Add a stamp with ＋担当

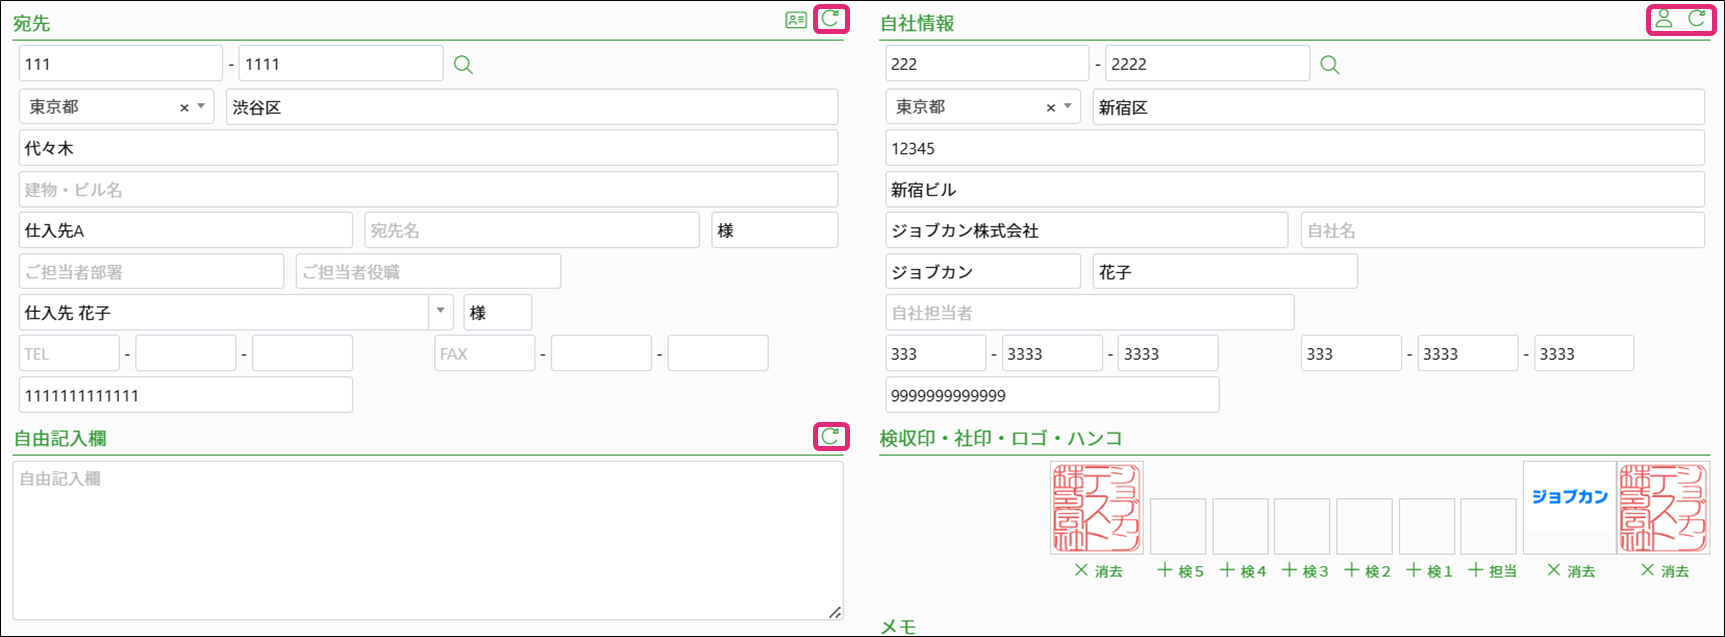point(1491,571)
